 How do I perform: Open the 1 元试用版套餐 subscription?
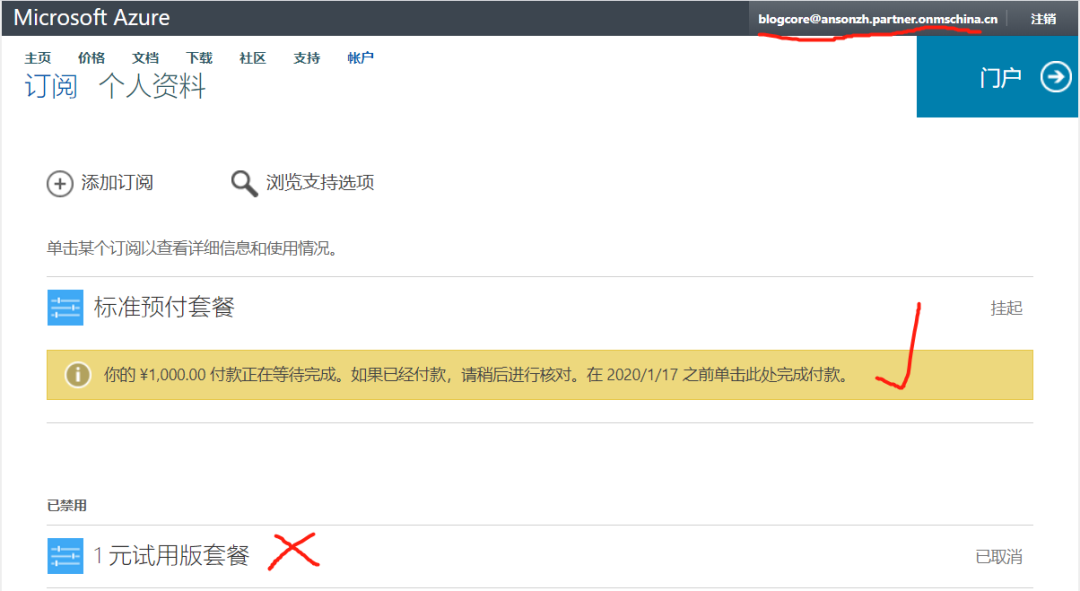(x=172, y=556)
